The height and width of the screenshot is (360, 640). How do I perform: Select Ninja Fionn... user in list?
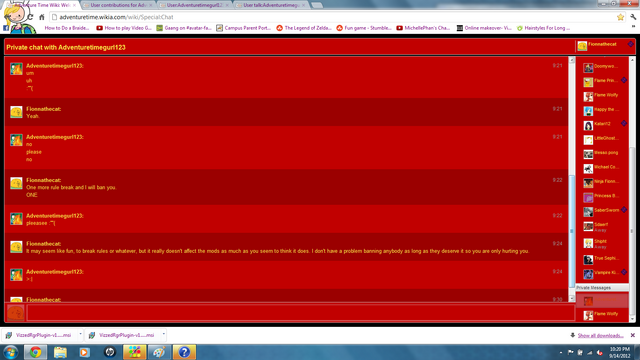tap(601, 183)
